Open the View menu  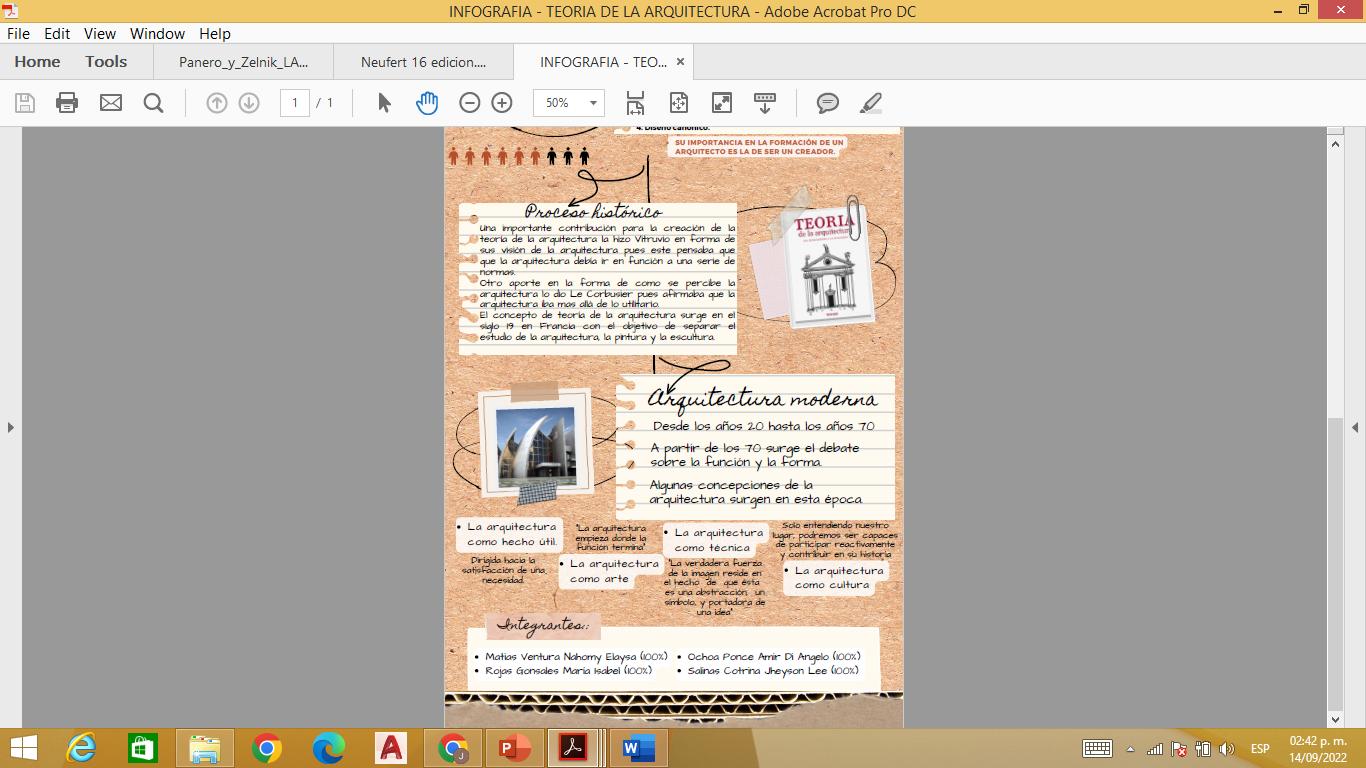coord(100,33)
